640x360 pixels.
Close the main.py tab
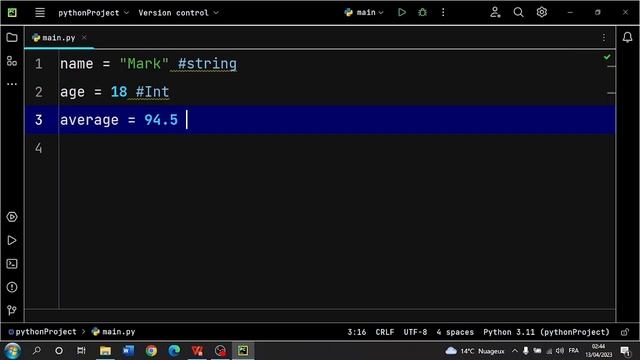84,38
